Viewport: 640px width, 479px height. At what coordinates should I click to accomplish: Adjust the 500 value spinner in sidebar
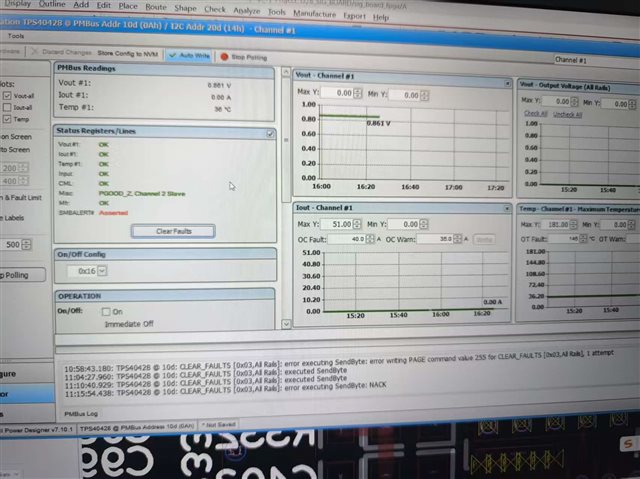(x=26, y=244)
